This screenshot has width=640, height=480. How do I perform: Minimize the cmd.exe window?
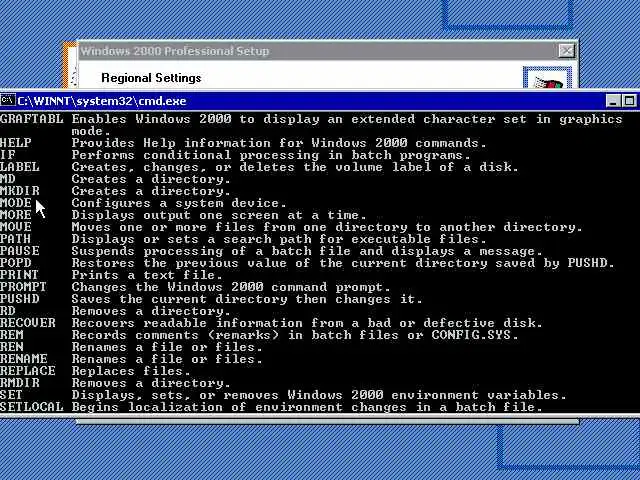pyautogui.click(x=613, y=101)
